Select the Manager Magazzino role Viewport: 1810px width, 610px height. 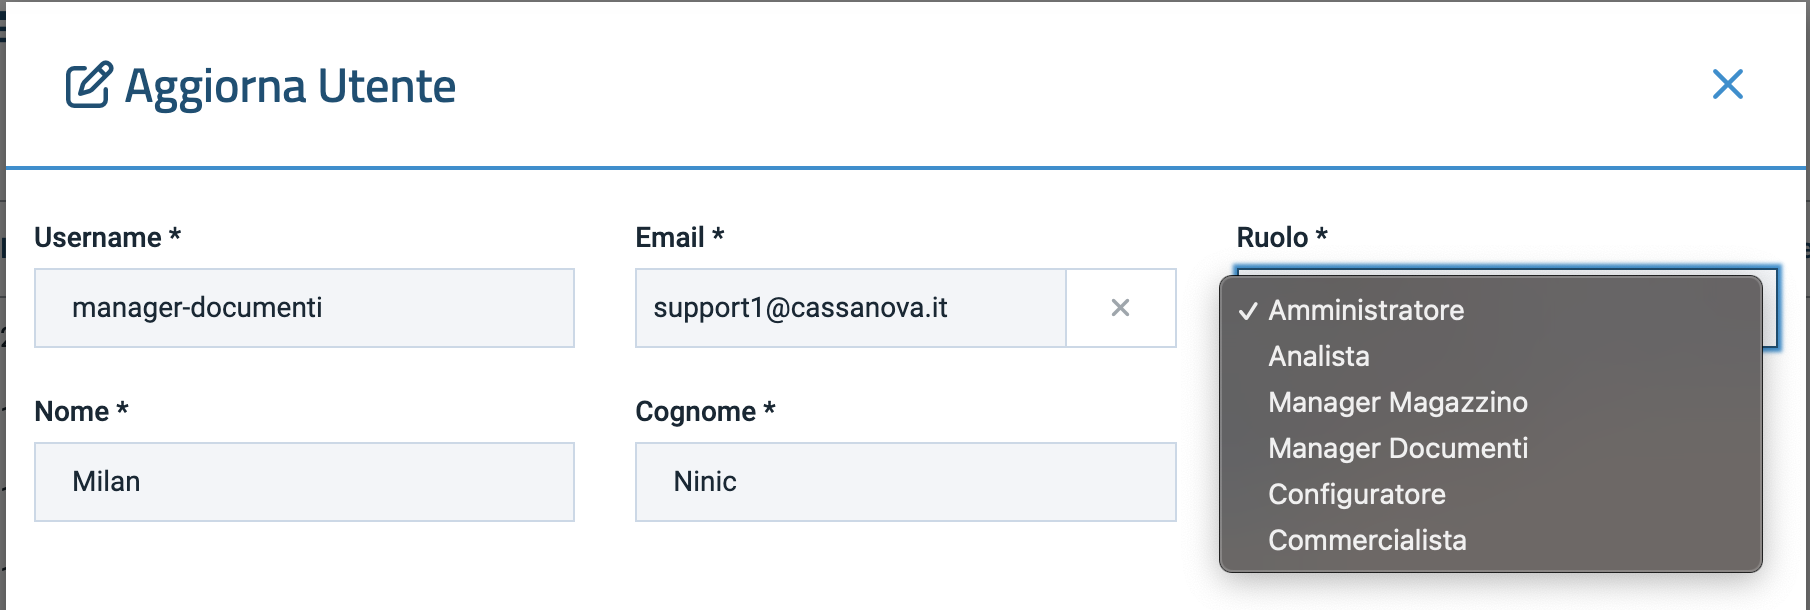[1397, 402]
